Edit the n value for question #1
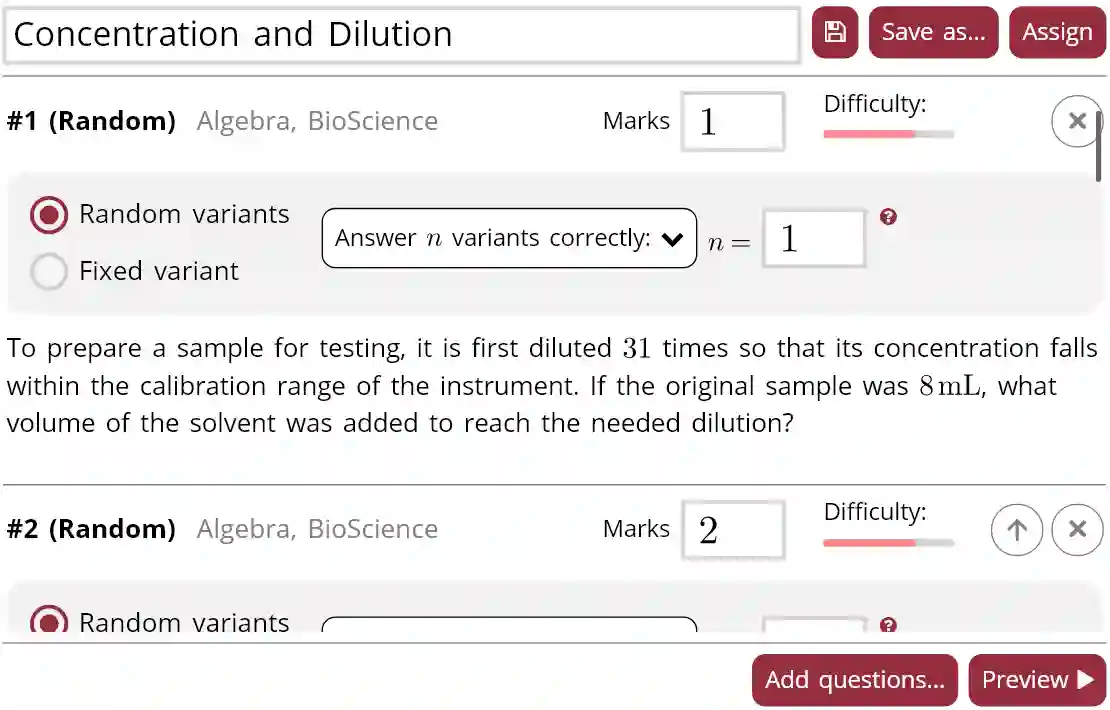Viewport: 1110px width, 710px height. pyautogui.click(x=812, y=238)
